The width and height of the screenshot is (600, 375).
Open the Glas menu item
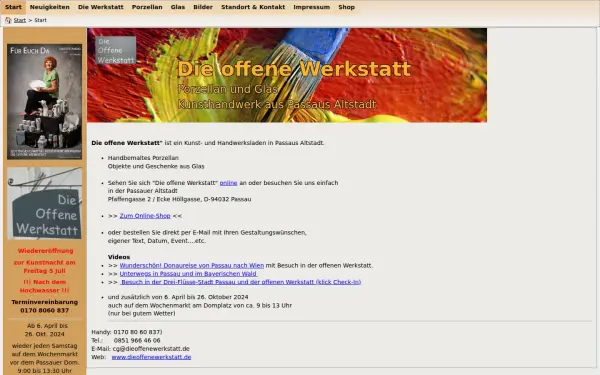(x=178, y=7)
